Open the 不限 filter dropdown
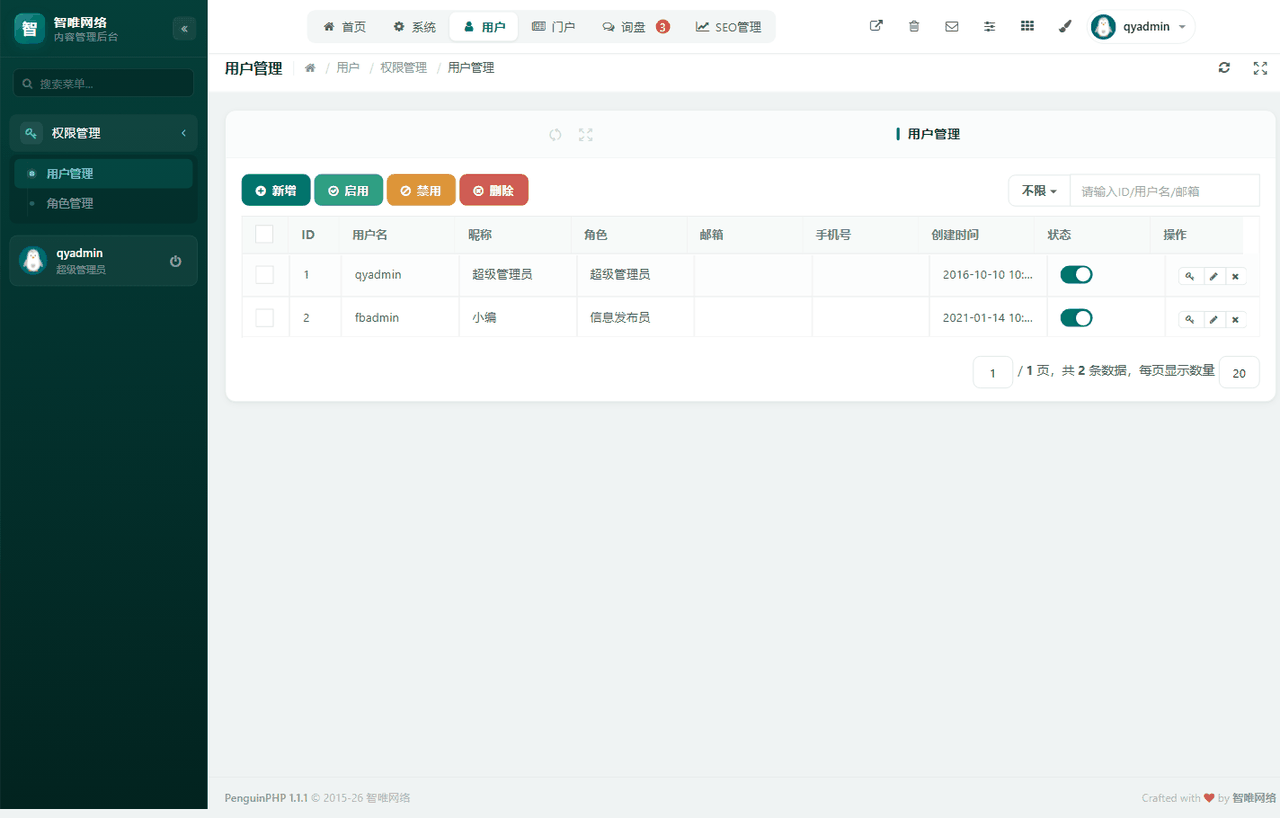 [1039, 190]
